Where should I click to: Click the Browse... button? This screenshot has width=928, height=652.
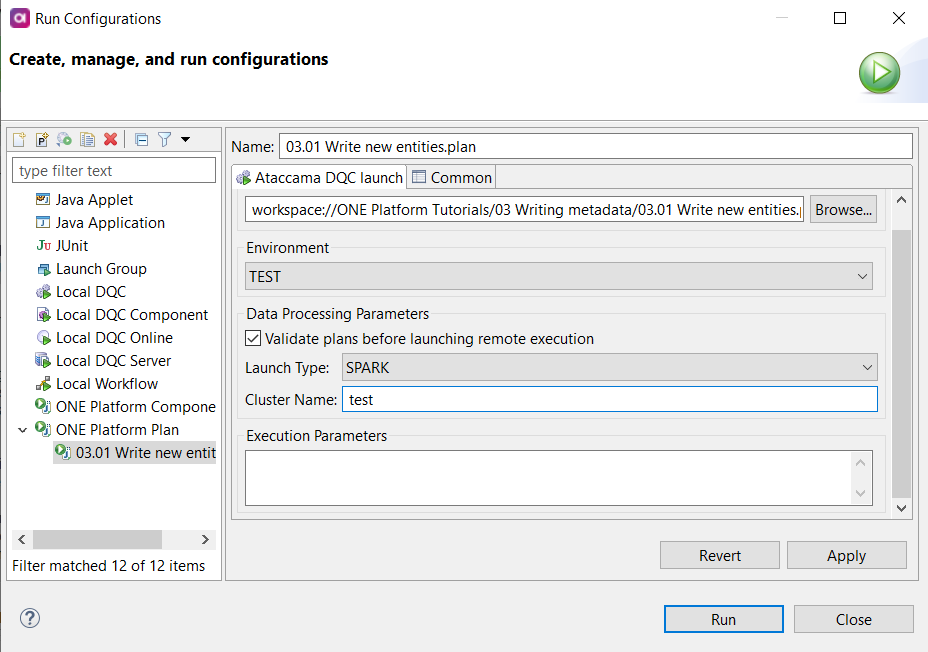click(843, 210)
